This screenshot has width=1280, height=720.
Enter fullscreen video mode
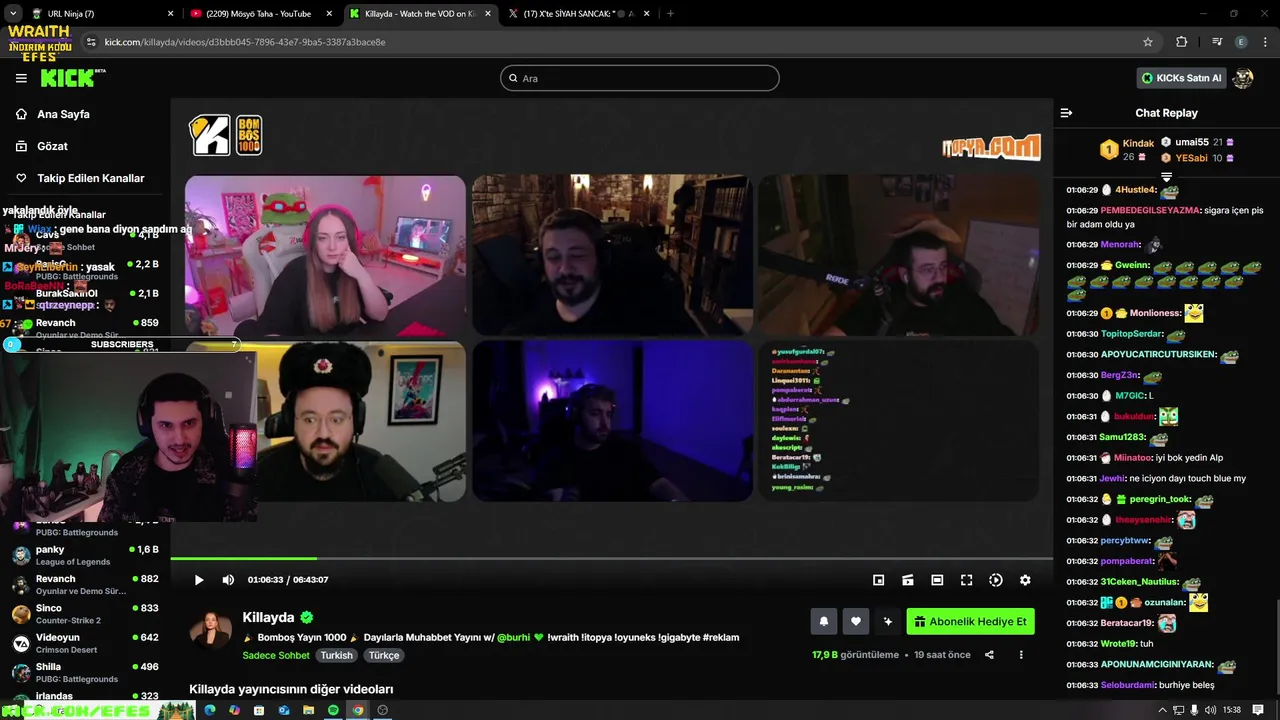(966, 580)
